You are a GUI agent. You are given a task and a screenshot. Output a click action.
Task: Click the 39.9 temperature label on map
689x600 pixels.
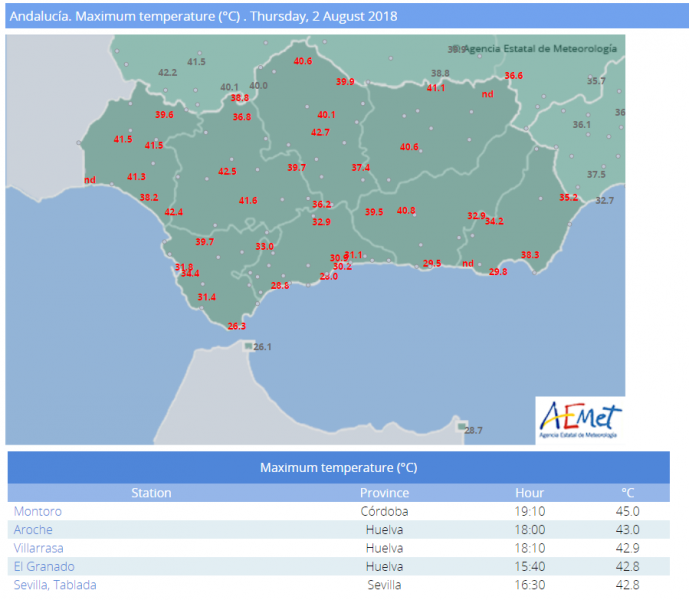pyautogui.click(x=345, y=82)
